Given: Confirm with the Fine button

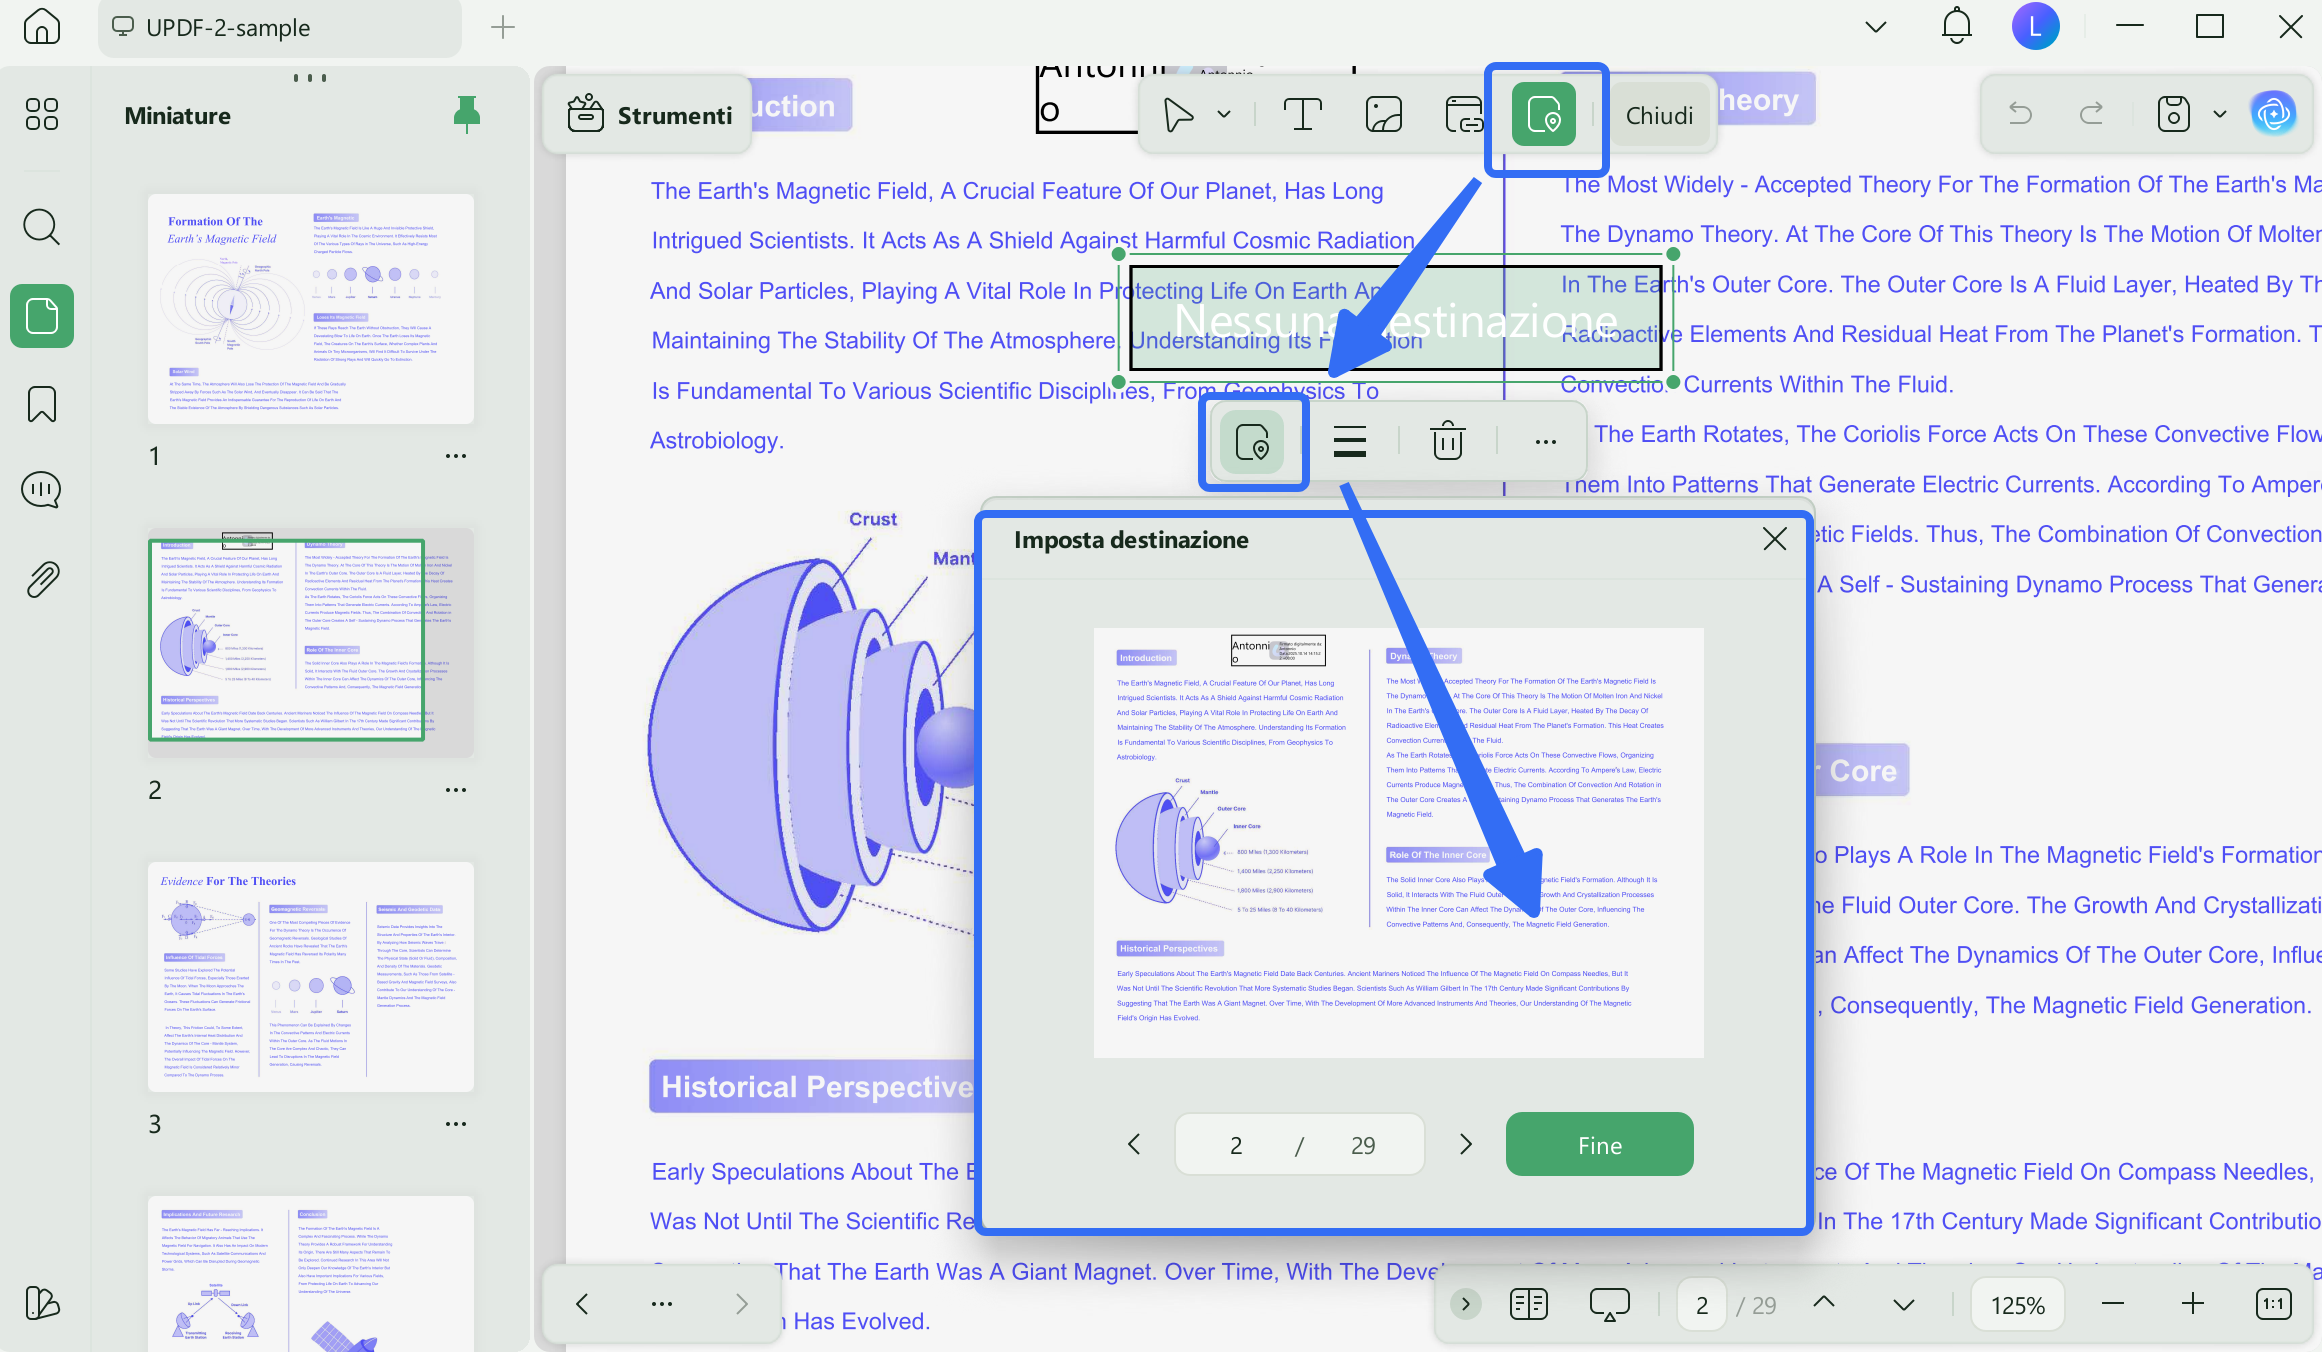Looking at the screenshot, I should tap(1599, 1145).
